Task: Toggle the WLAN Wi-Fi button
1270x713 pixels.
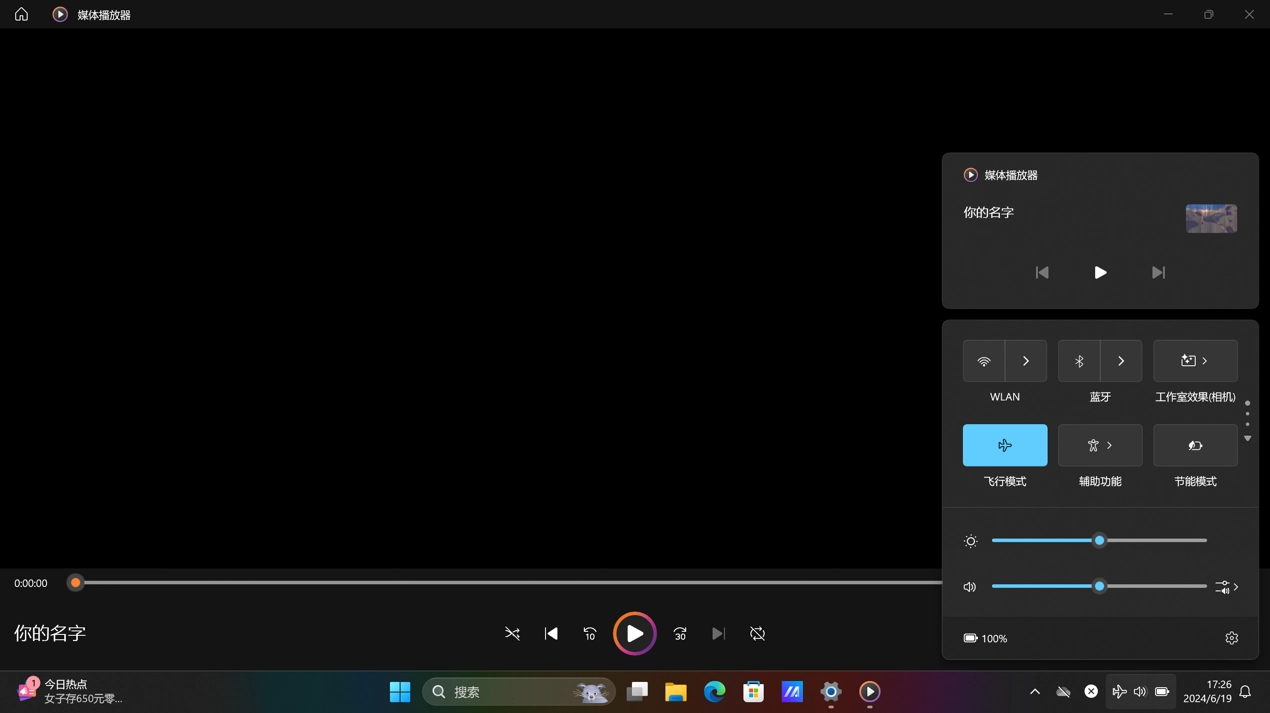Action: coord(984,361)
